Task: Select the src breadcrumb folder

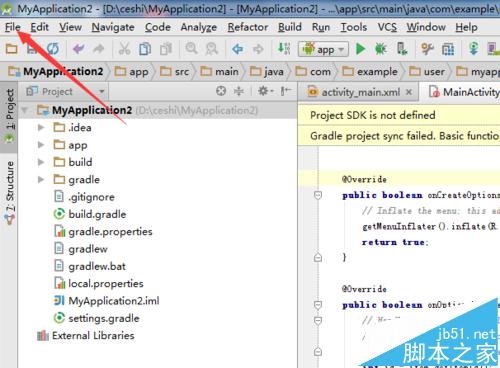Action: click(174, 71)
